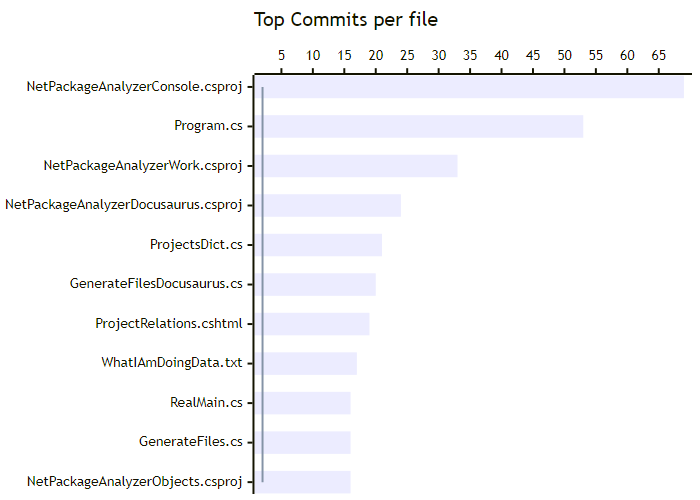The height and width of the screenshot is (500, 700).
Task: Click the Program.cs axis label
Action: (x=208, y=126)
